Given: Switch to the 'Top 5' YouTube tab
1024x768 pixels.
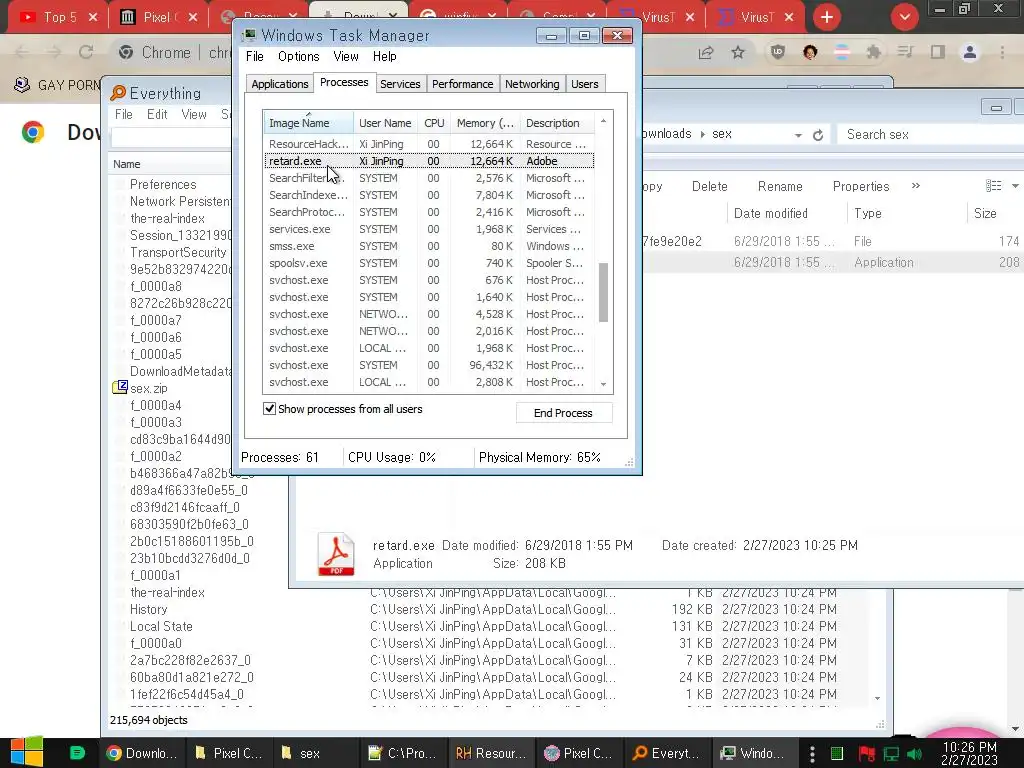Looking at the screenshot, I should pyautogui.click(x=58, y=18).
